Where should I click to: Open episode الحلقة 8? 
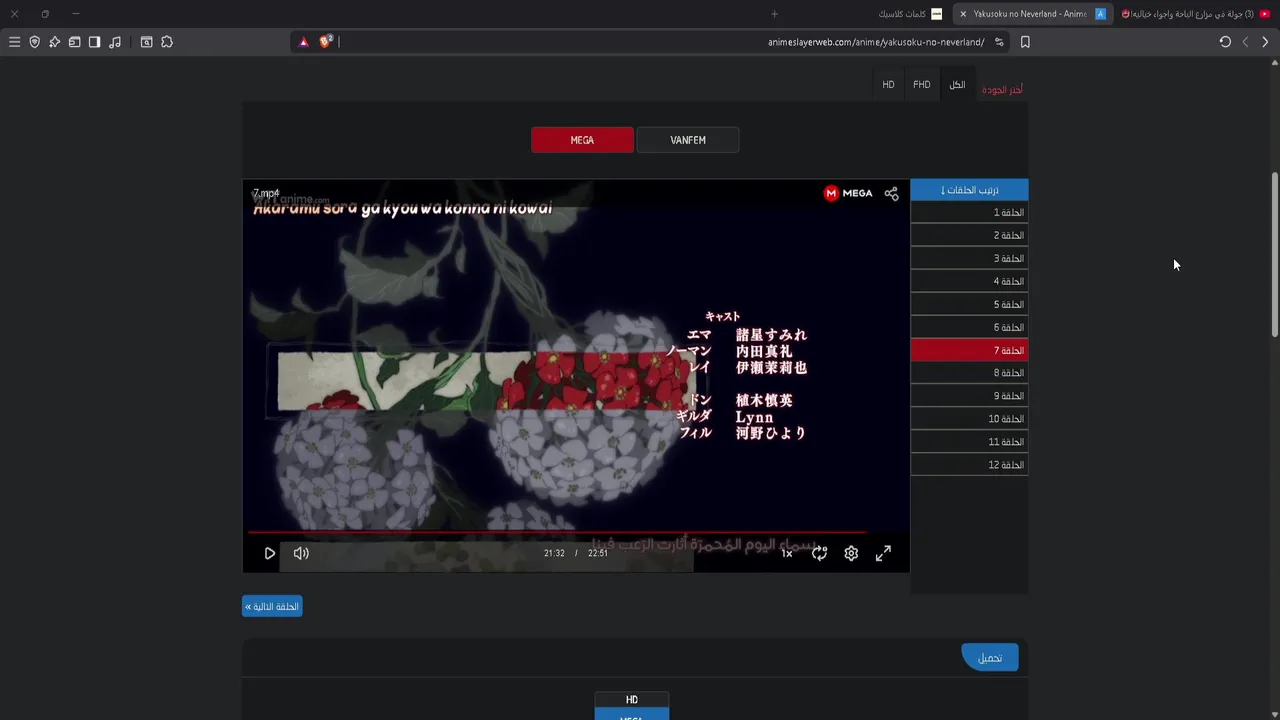tap(969, 373)
